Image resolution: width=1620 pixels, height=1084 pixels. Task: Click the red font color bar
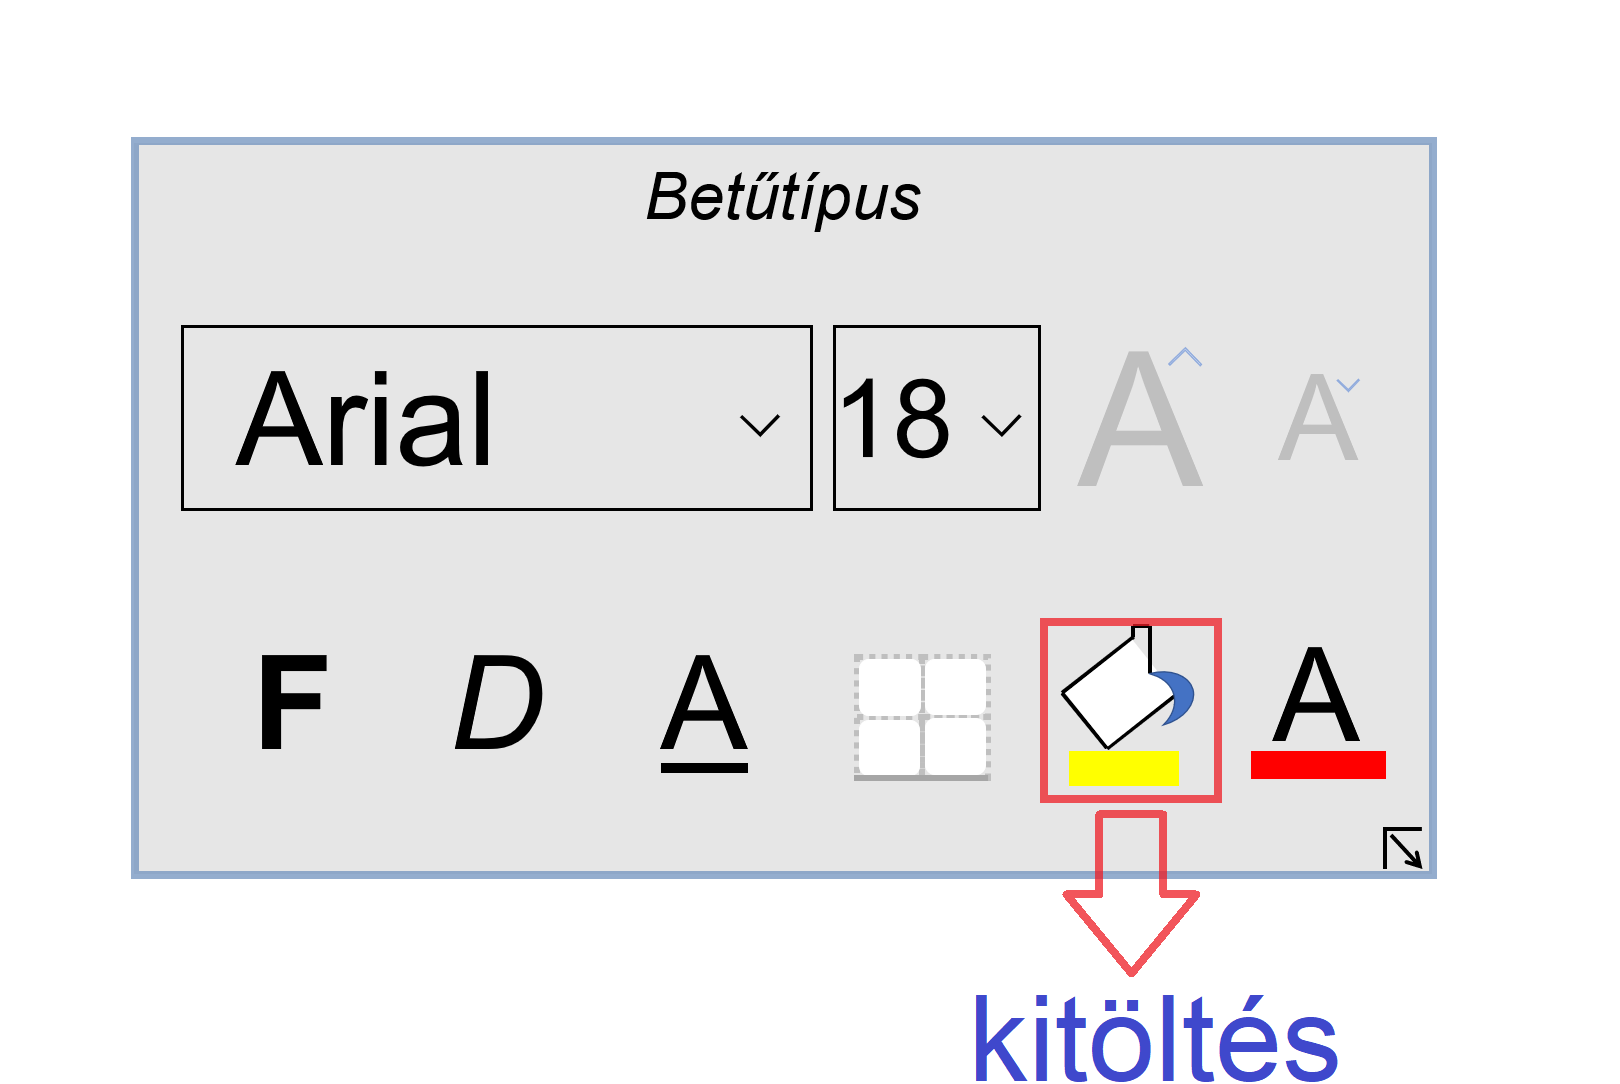pyautogui.click(x=1318, y=765)
